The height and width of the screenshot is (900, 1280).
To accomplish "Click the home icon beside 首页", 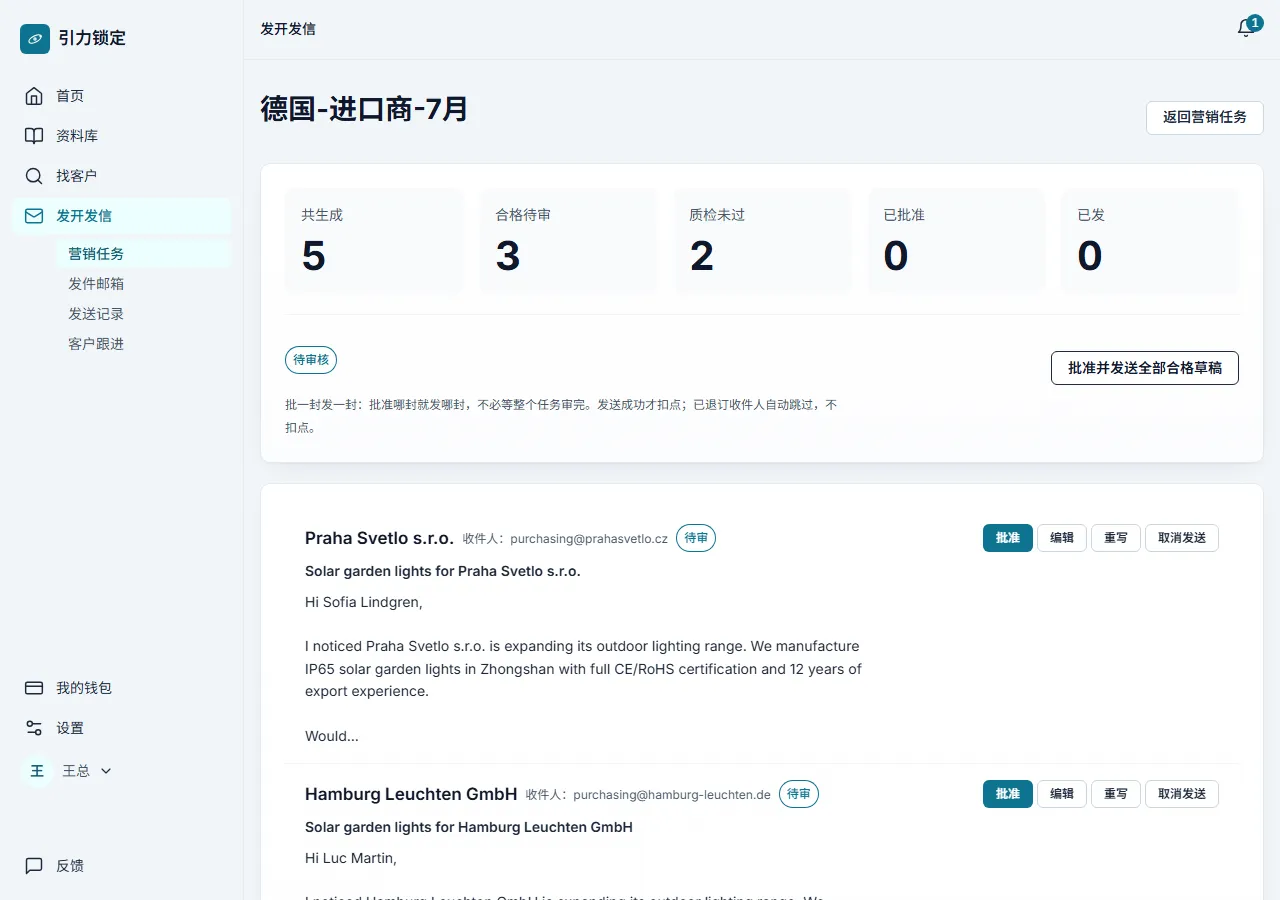I will click(x=34, y=96).
